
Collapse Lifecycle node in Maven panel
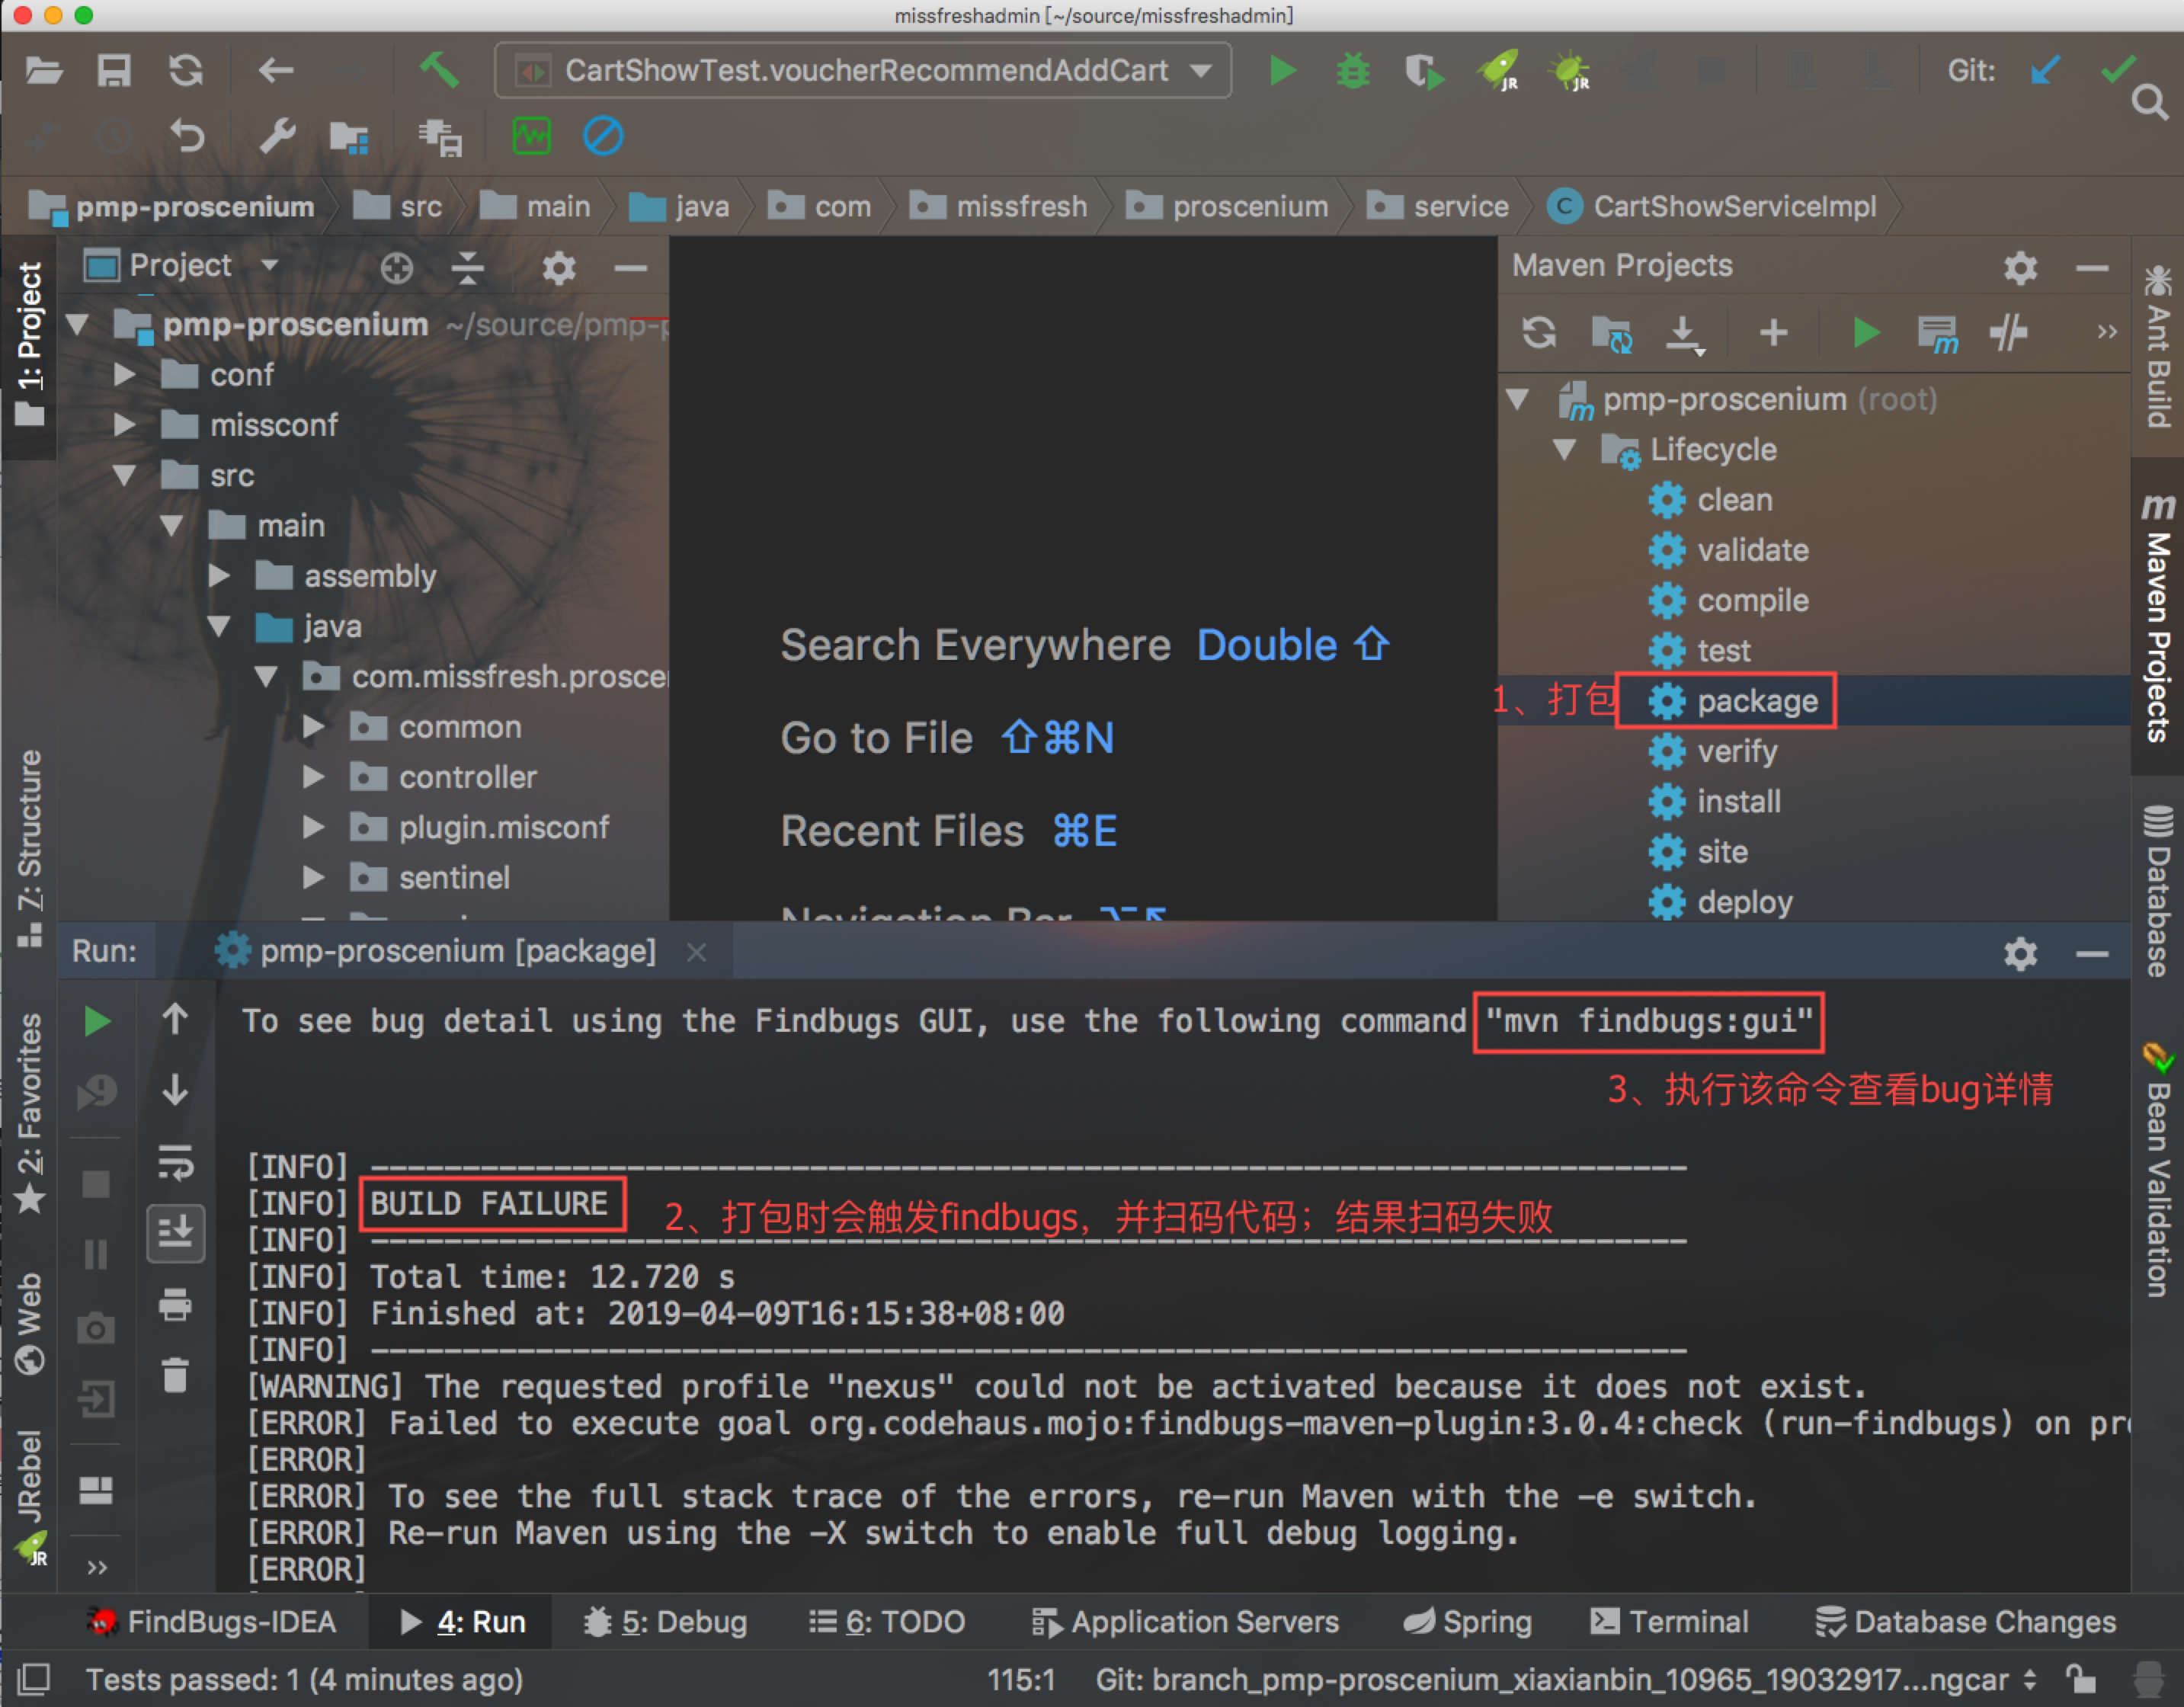coord(1565,450)
